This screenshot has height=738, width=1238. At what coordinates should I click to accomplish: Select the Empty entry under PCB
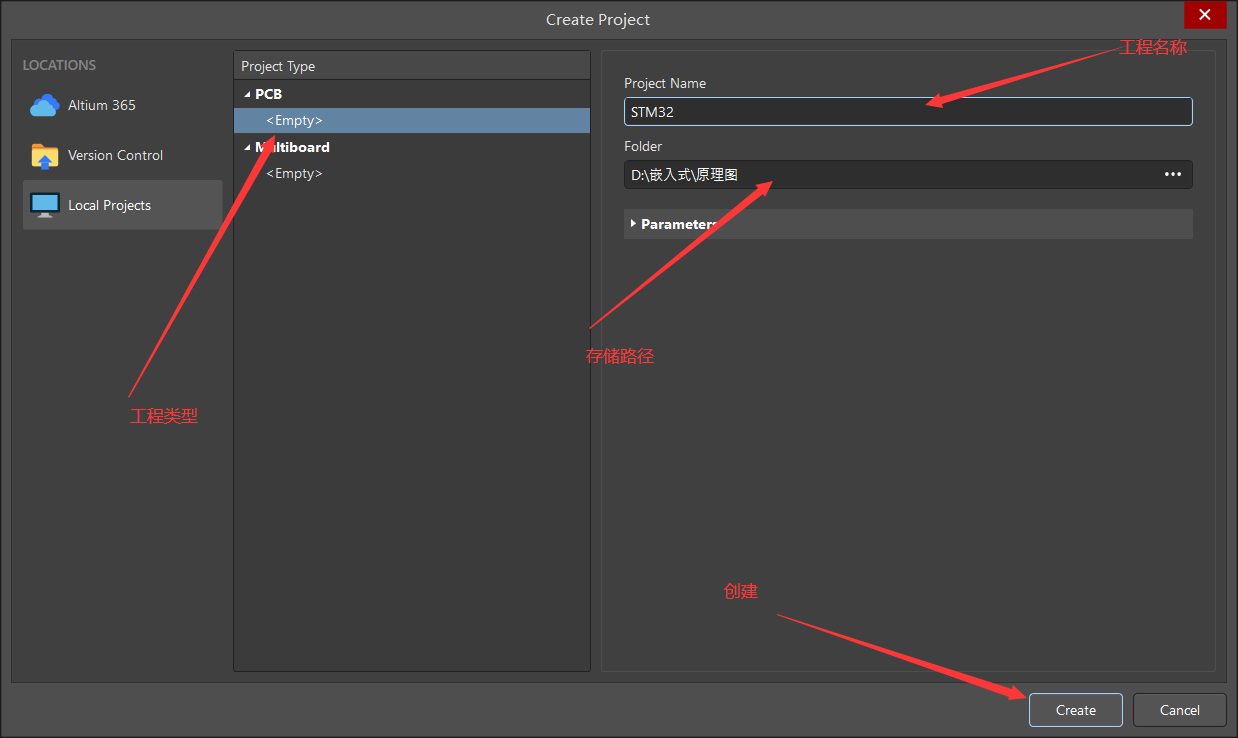pos(412,120)
